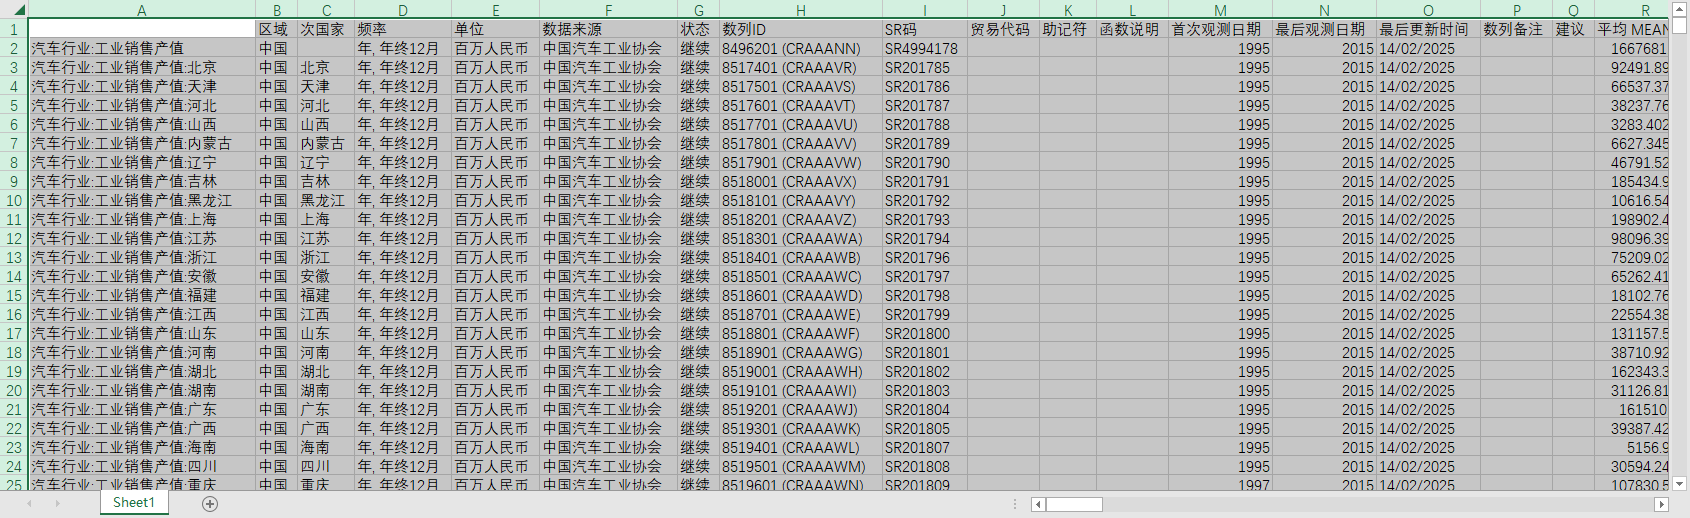Click cell SR201808
The width and height of the screenshot is (1690, 518).
pos(924,466)
